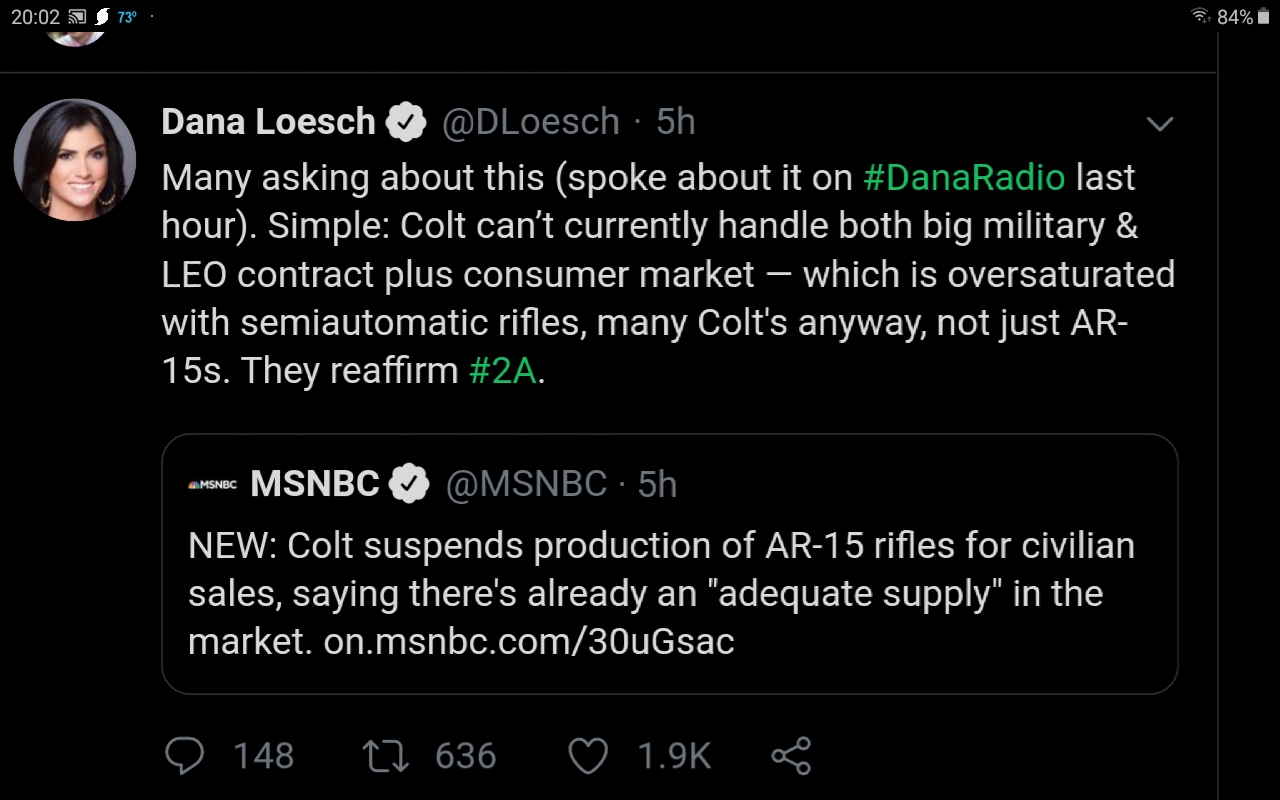Reply to Dana Loesch's tweet
This screenshot has height=800, width=1280.
(x=185, y=756)
